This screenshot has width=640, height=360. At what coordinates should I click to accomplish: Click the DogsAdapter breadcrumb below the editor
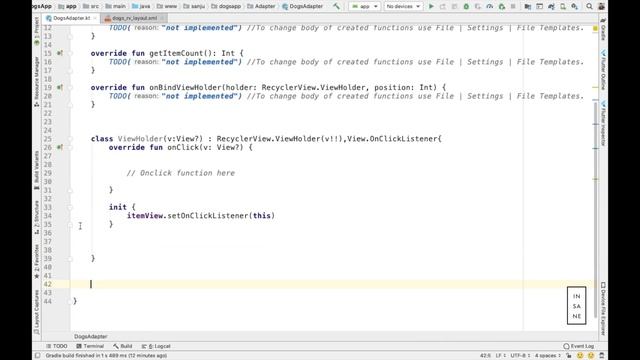(x=91, y=336)
